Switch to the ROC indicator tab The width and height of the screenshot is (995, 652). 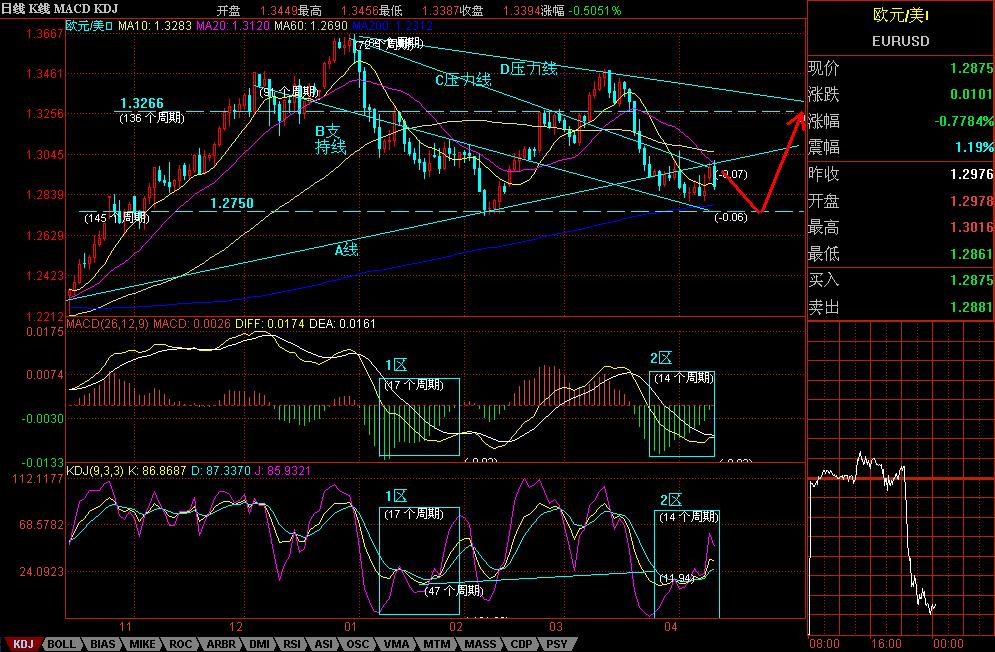point(180,644)
